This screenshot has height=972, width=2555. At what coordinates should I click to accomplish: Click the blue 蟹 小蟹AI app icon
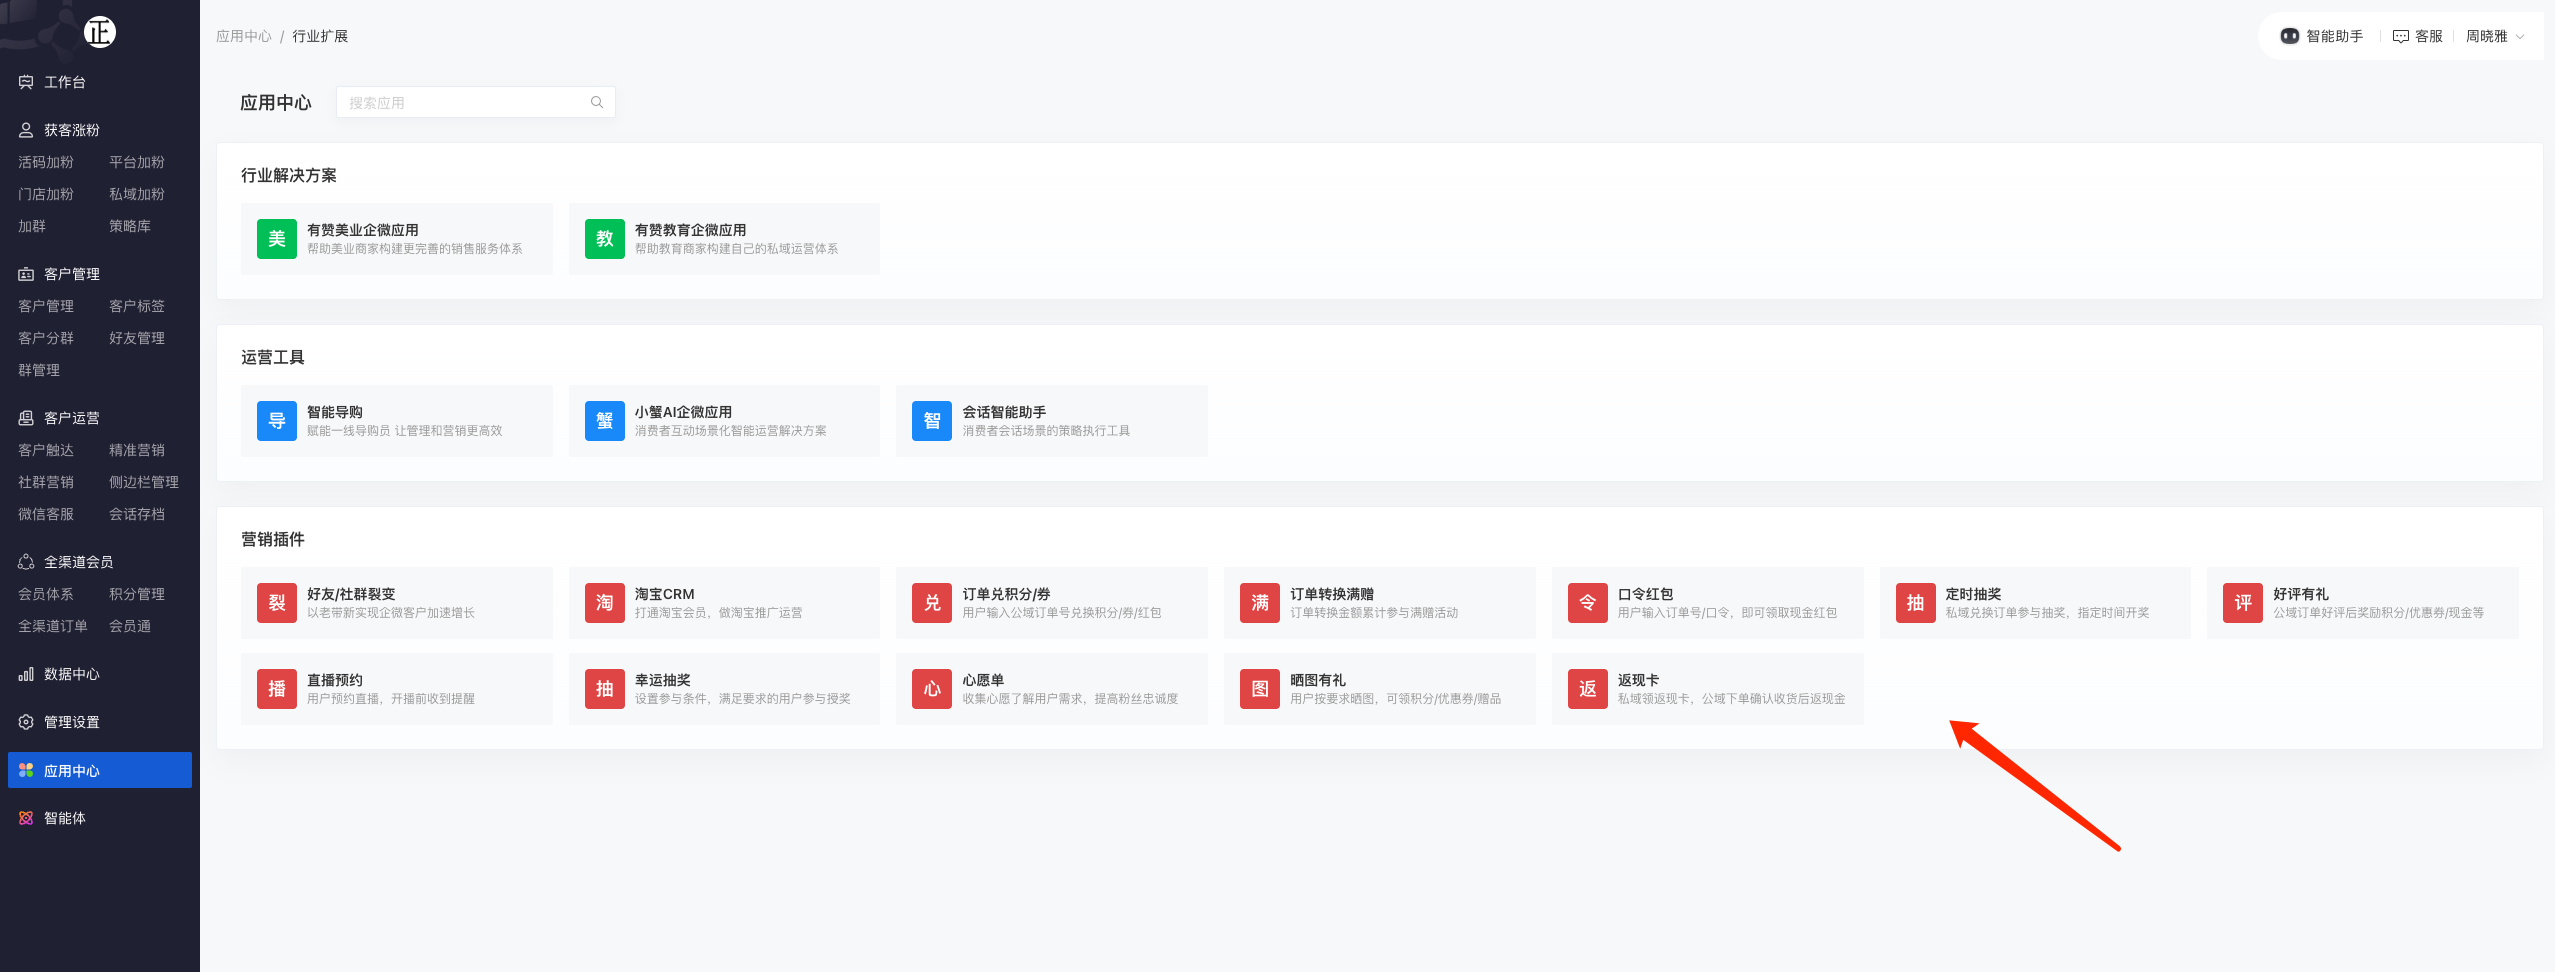click(x=604, y=421)
